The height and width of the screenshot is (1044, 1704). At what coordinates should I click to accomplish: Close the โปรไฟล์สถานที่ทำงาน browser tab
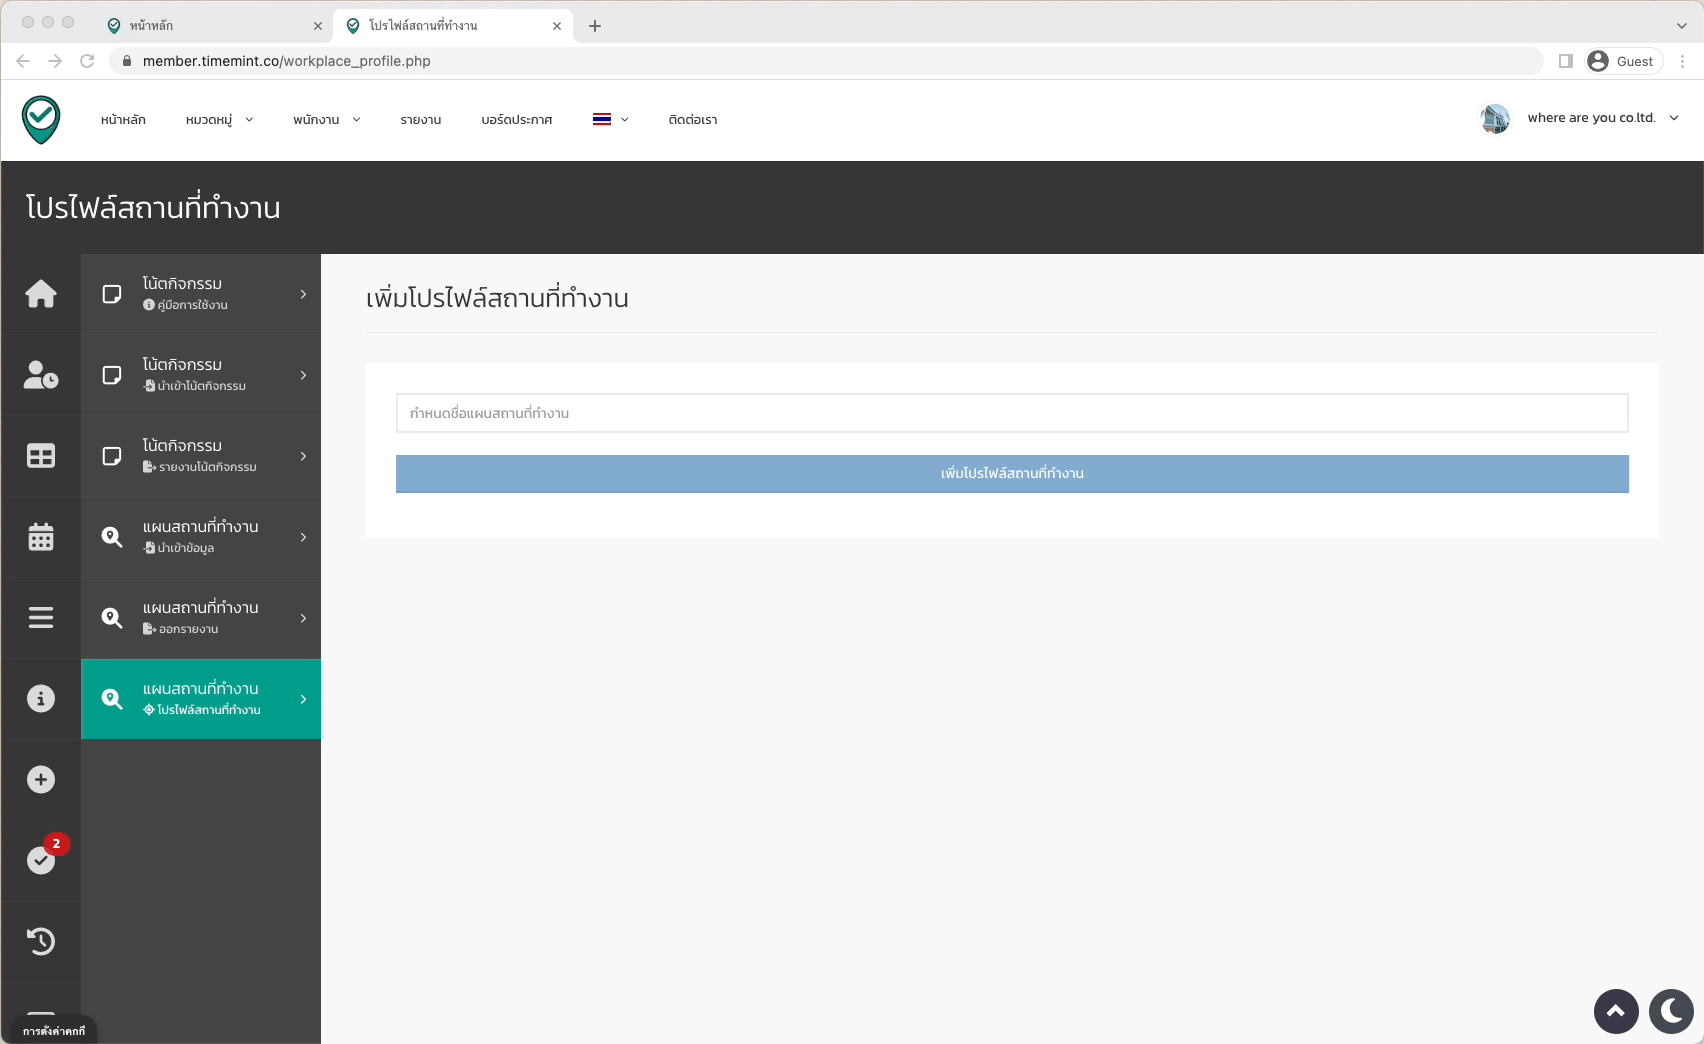click(x=557, y=26)
